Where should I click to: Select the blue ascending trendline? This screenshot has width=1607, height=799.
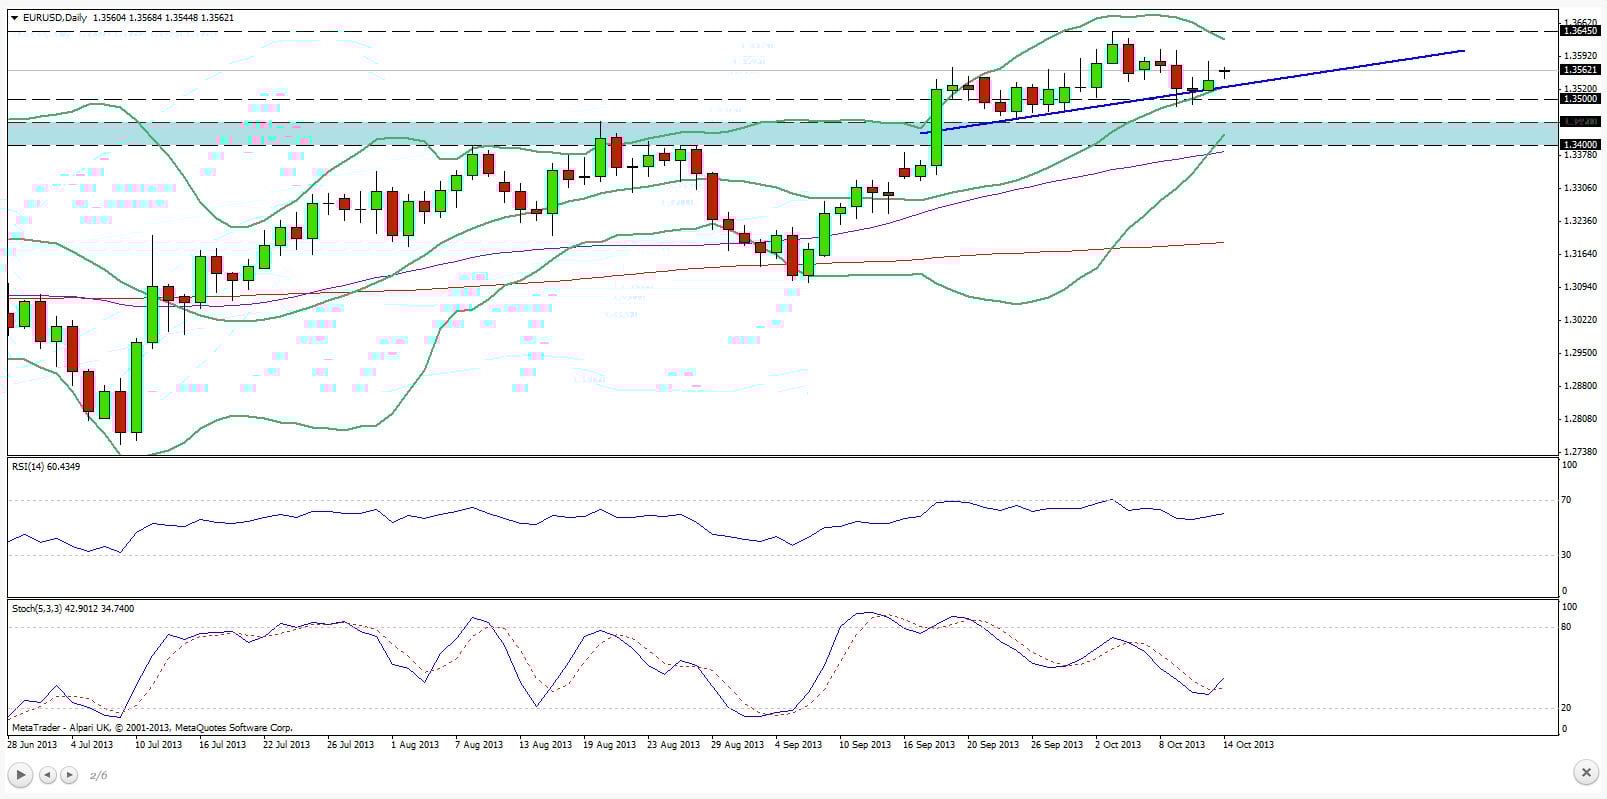tap(1350, 67)
